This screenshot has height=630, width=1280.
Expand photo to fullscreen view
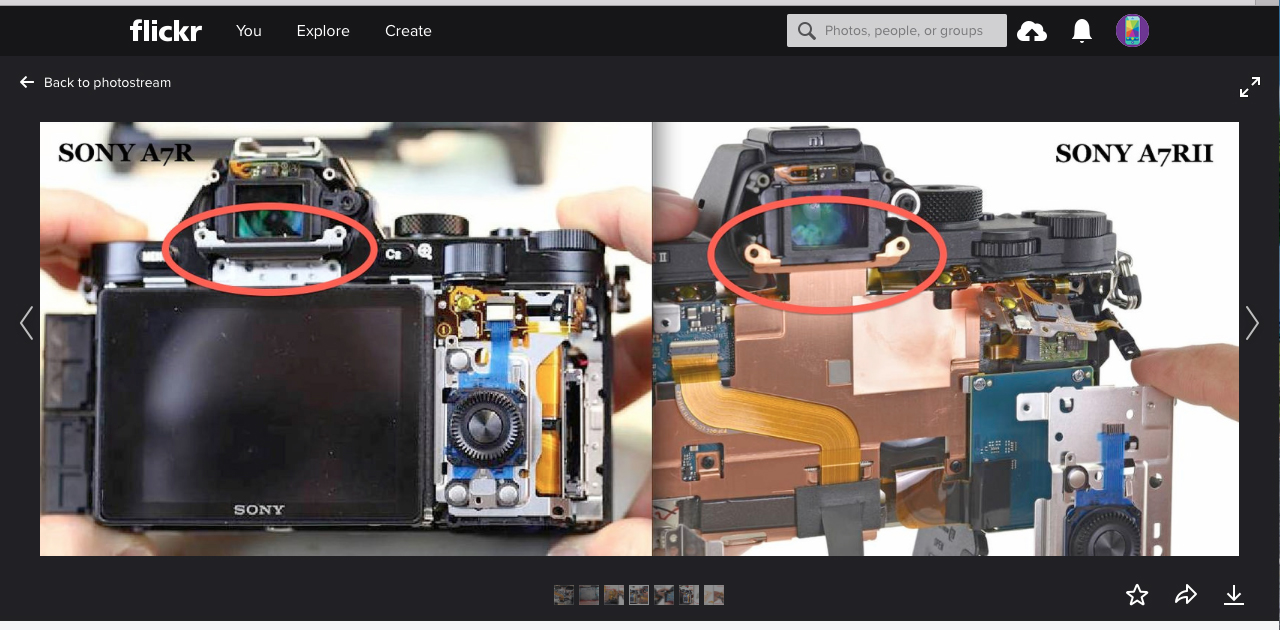[1250, 87]
